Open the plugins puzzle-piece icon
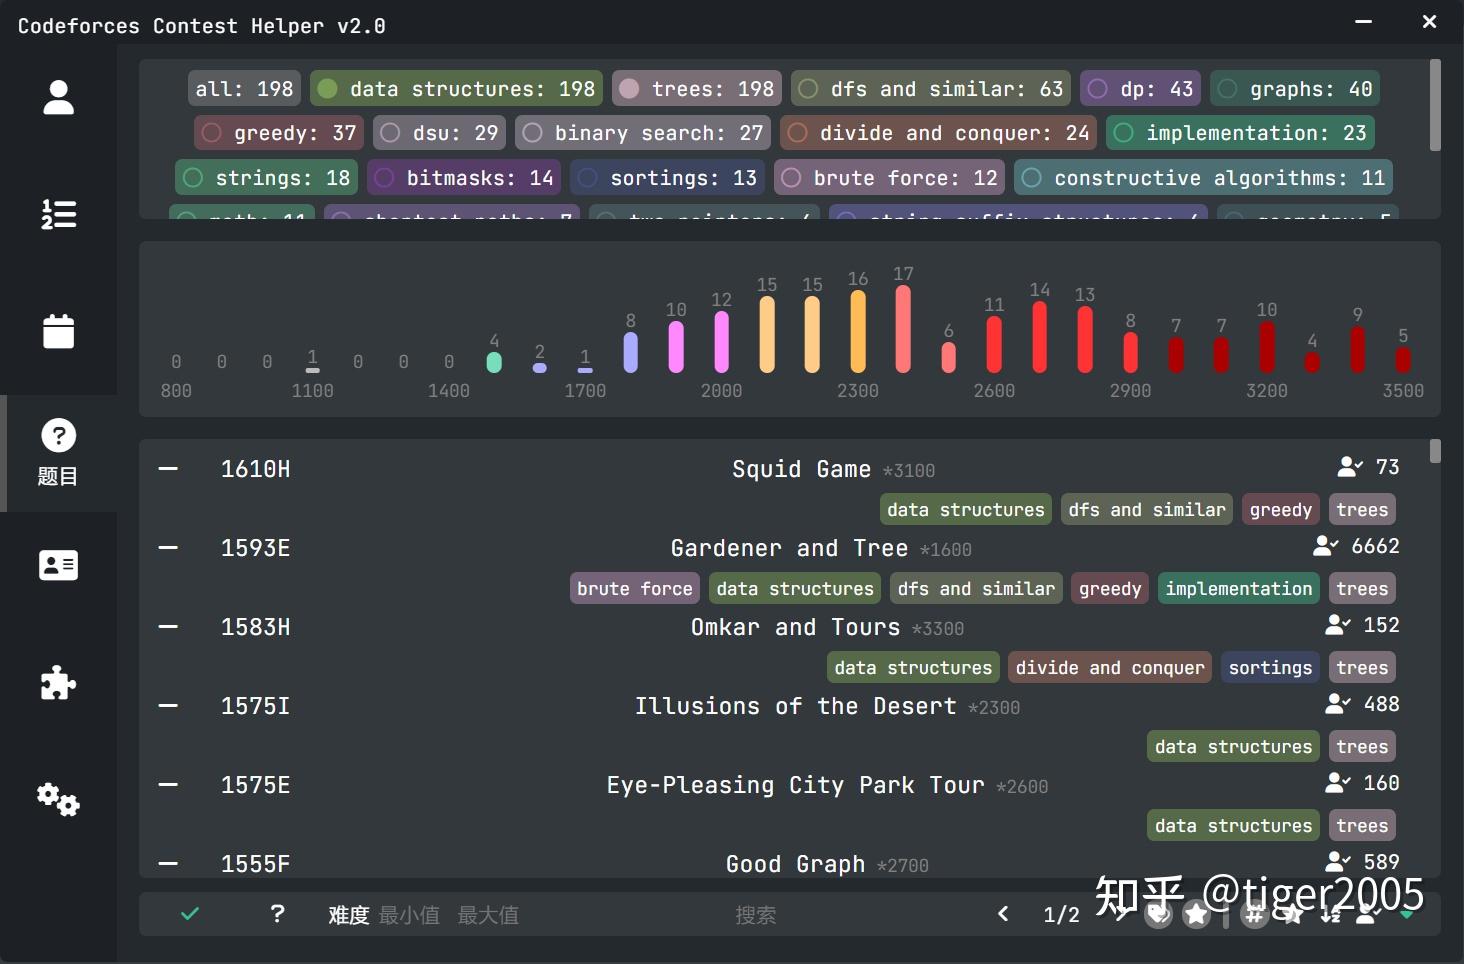 58,683
